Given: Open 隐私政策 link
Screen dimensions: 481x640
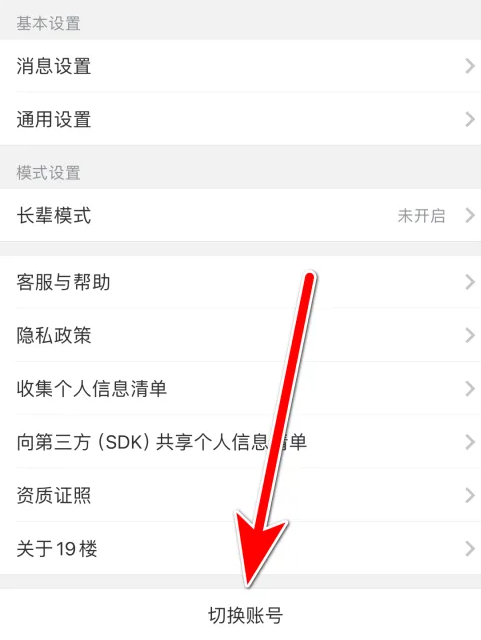Looking at the screenshot, I should pos(240,335).
